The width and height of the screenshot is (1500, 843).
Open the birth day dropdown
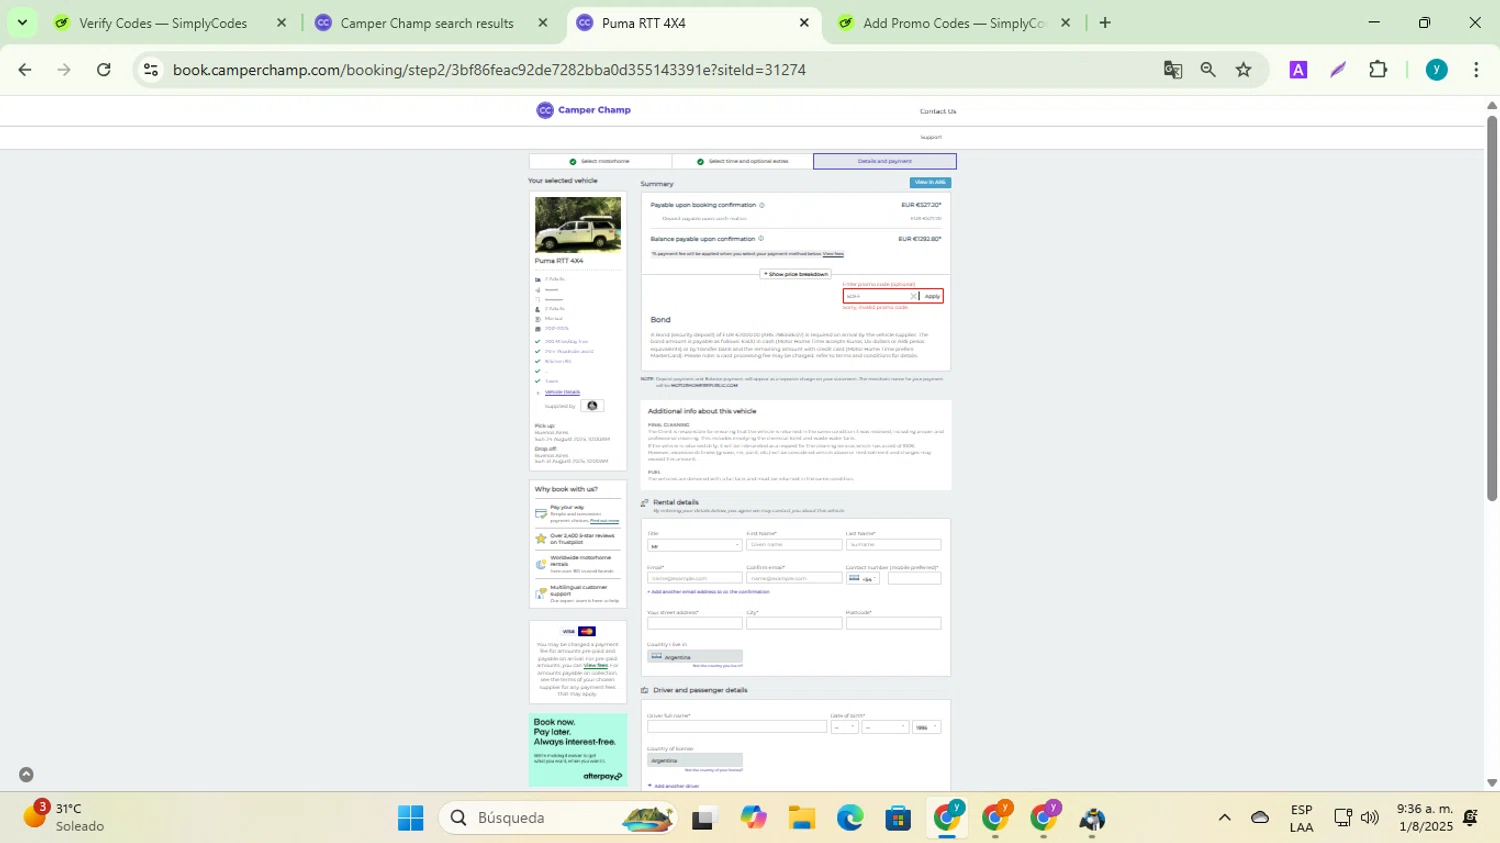click(845, 727)
